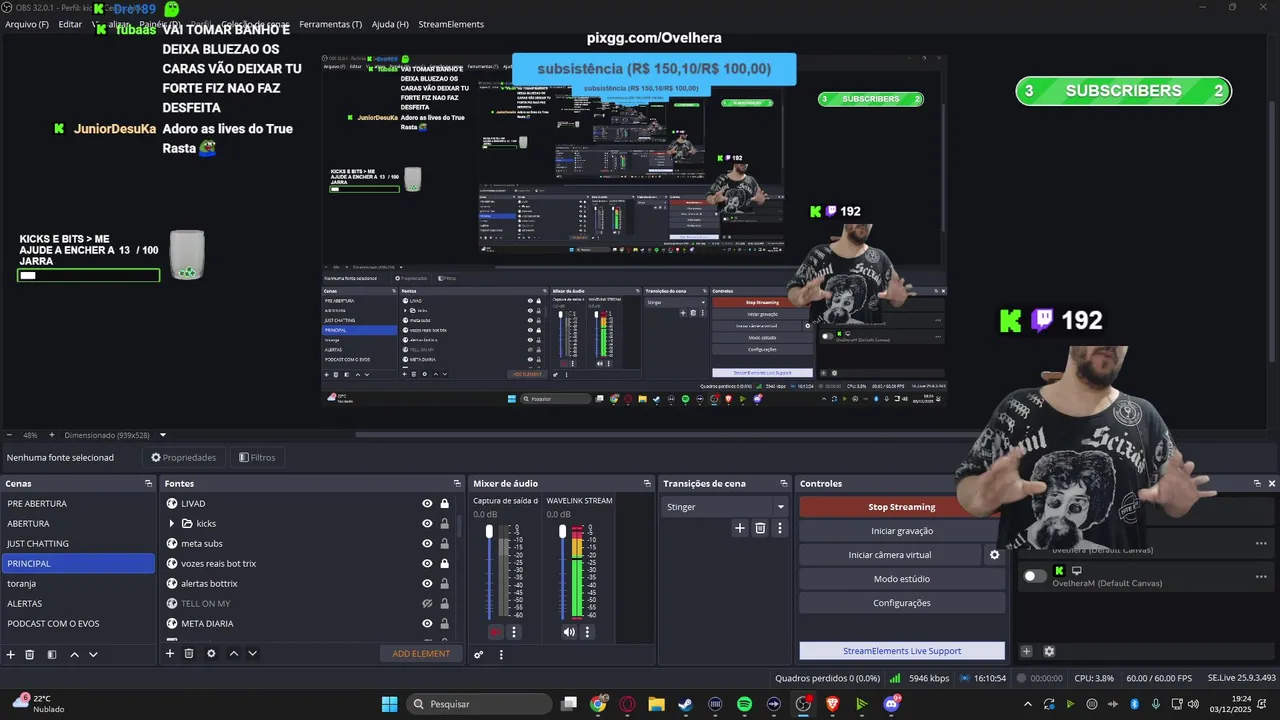Open Captura de saída channel options dots
Viewport: 1280px width, 720px height.
point(514,632)
